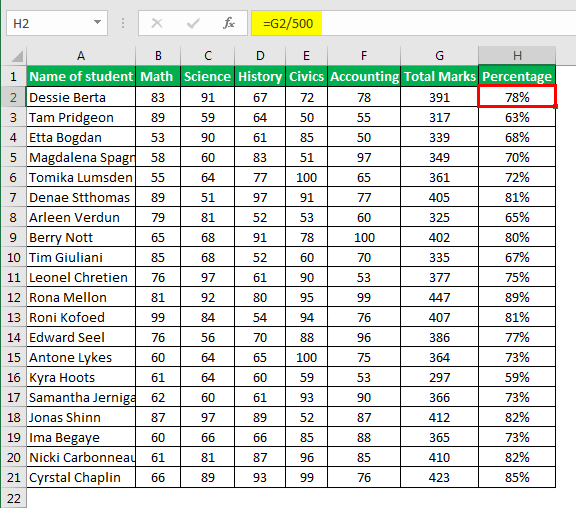Image resolution: width=576 pixels, height=508 pixels.
Task: Select column D header
Action: coord(260,56)
